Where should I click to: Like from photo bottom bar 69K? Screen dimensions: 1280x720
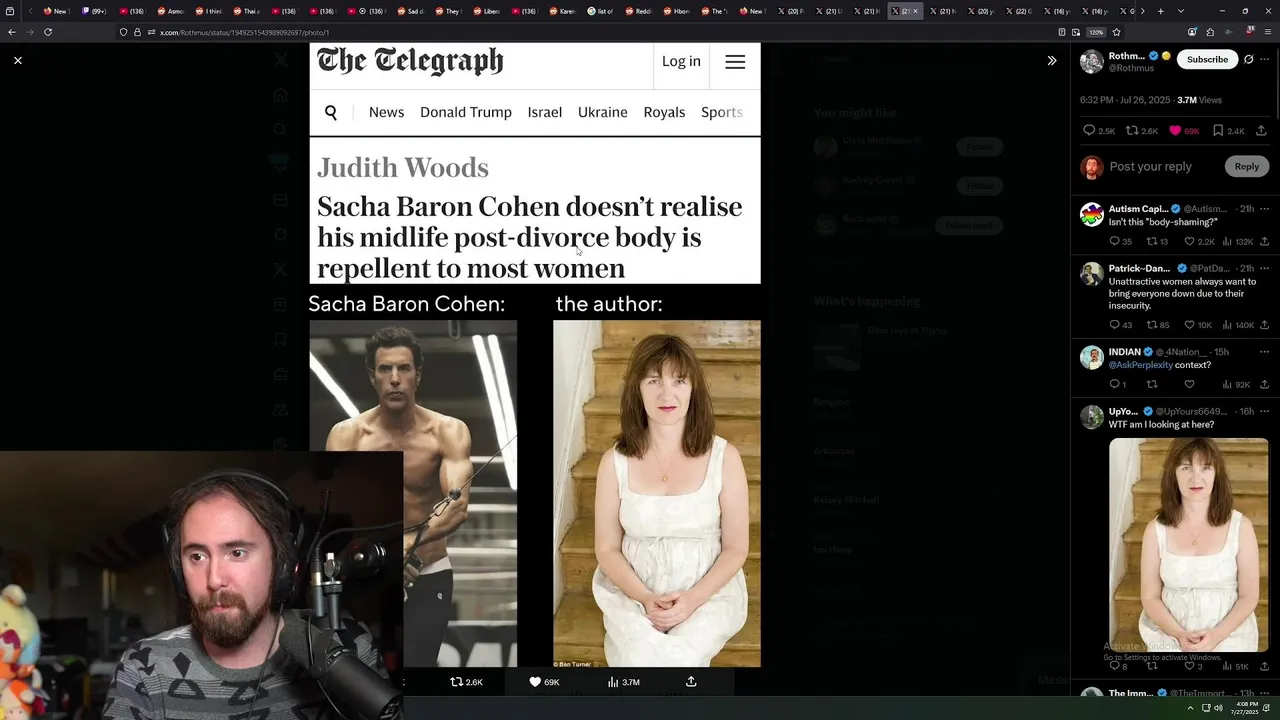click(544, 682)
